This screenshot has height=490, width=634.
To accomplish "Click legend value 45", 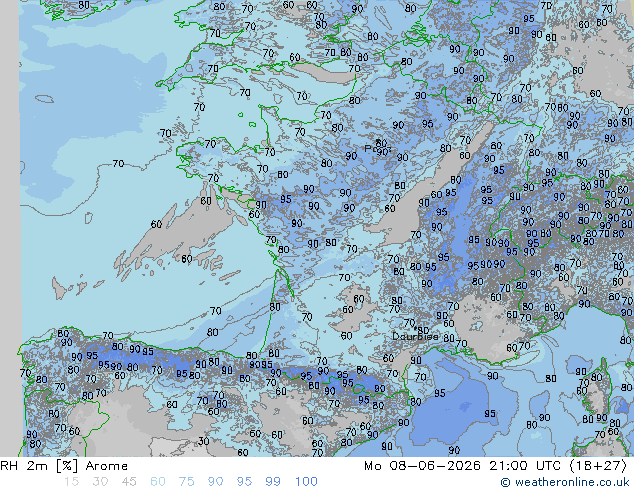I will [x=129, y=482].
